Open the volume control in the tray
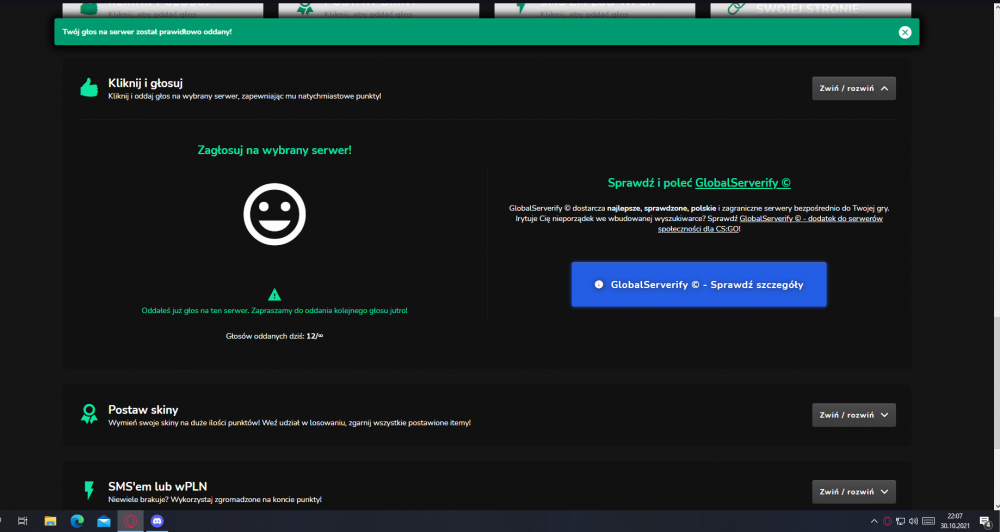 click(913, 521)
